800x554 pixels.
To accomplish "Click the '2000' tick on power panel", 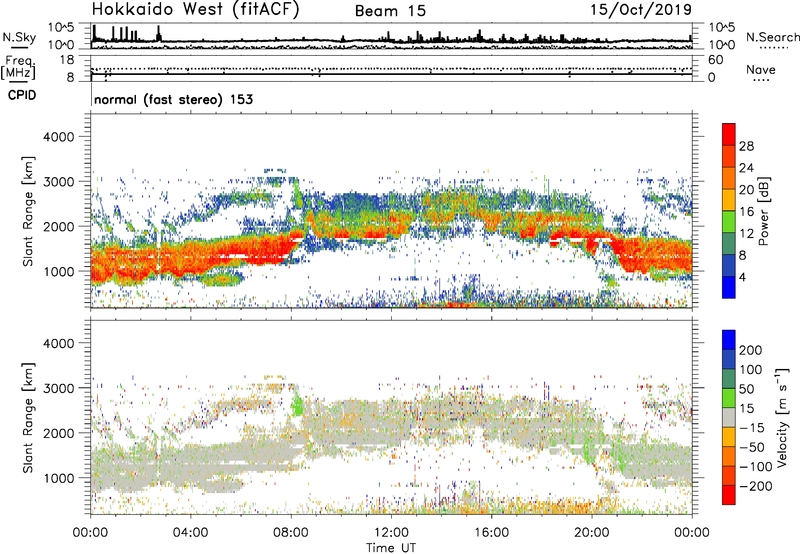I will [58, 226].
